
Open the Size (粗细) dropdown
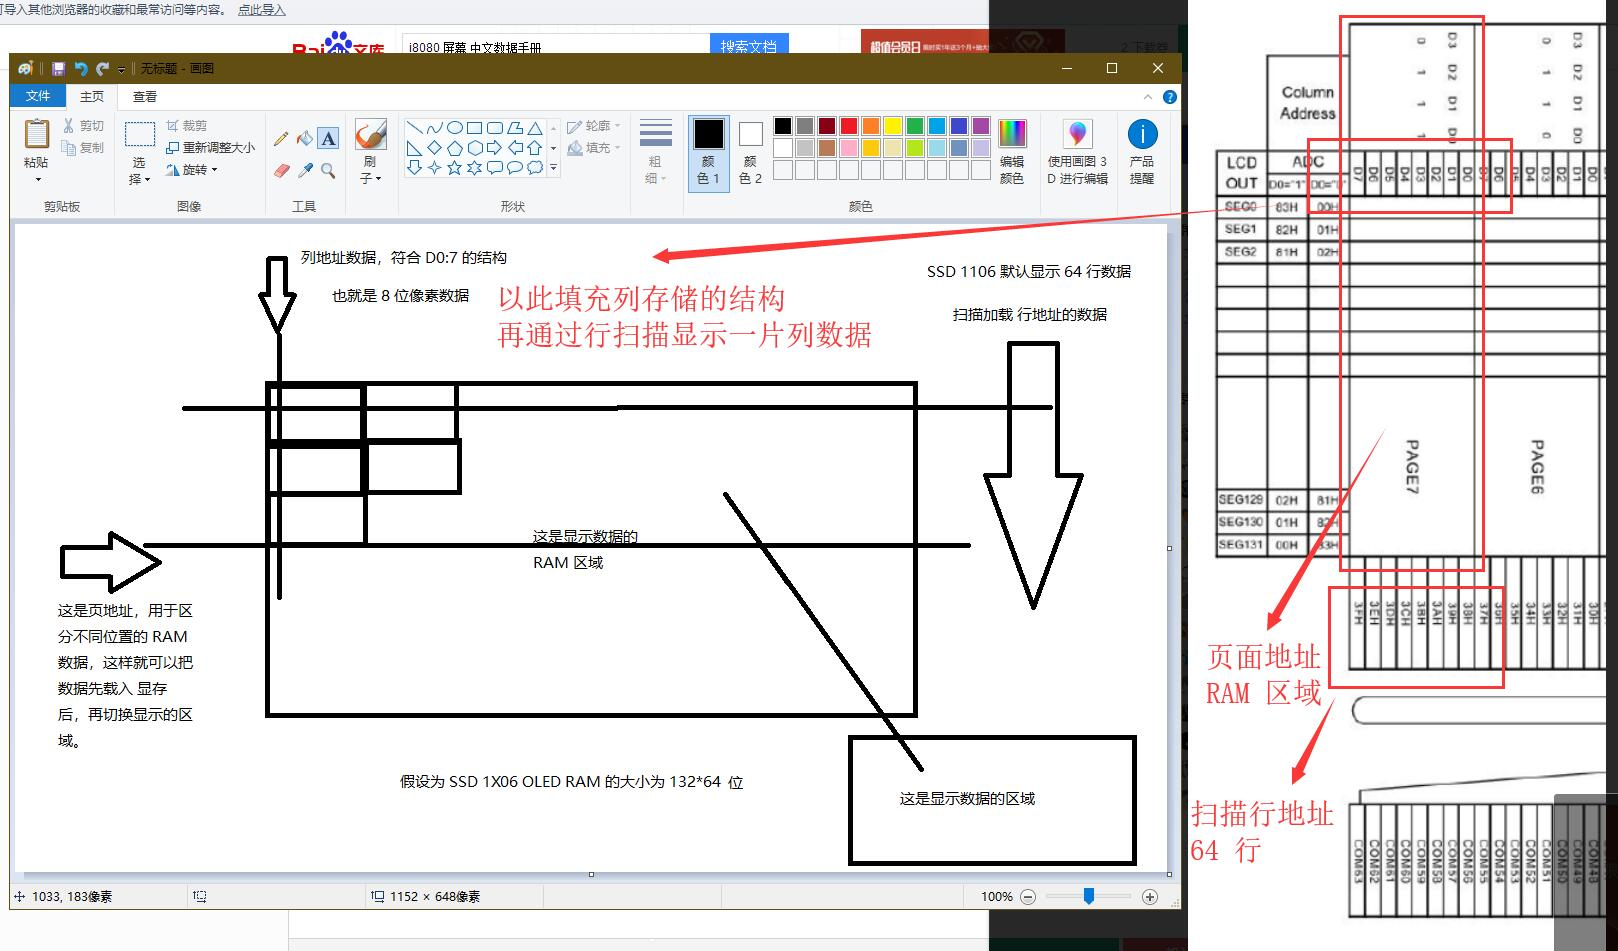655,151
